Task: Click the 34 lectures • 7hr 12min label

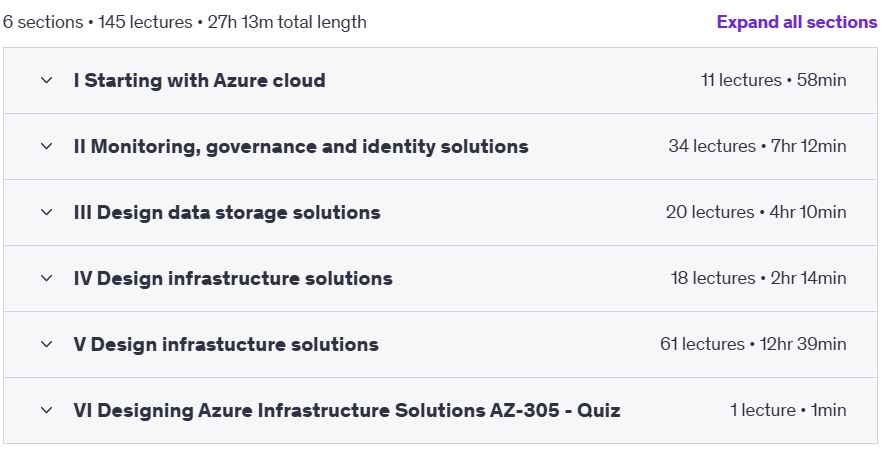Action: 757,146
